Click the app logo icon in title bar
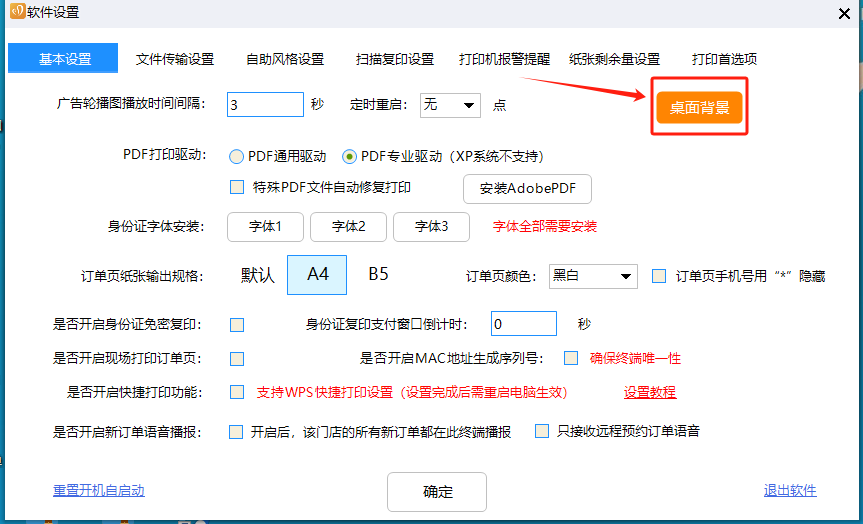Screen dimensions: 863x524 click(x=16, y=11)
